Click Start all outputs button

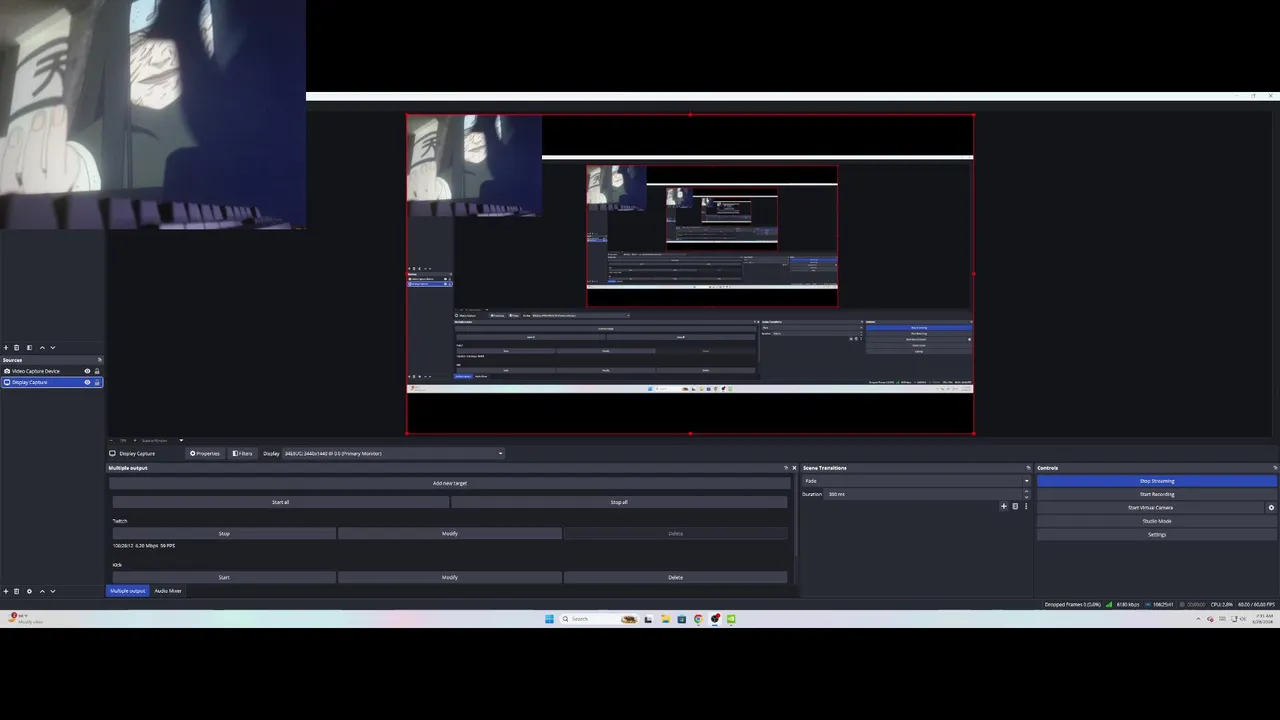pyautogui.click(x=280, y=502)
